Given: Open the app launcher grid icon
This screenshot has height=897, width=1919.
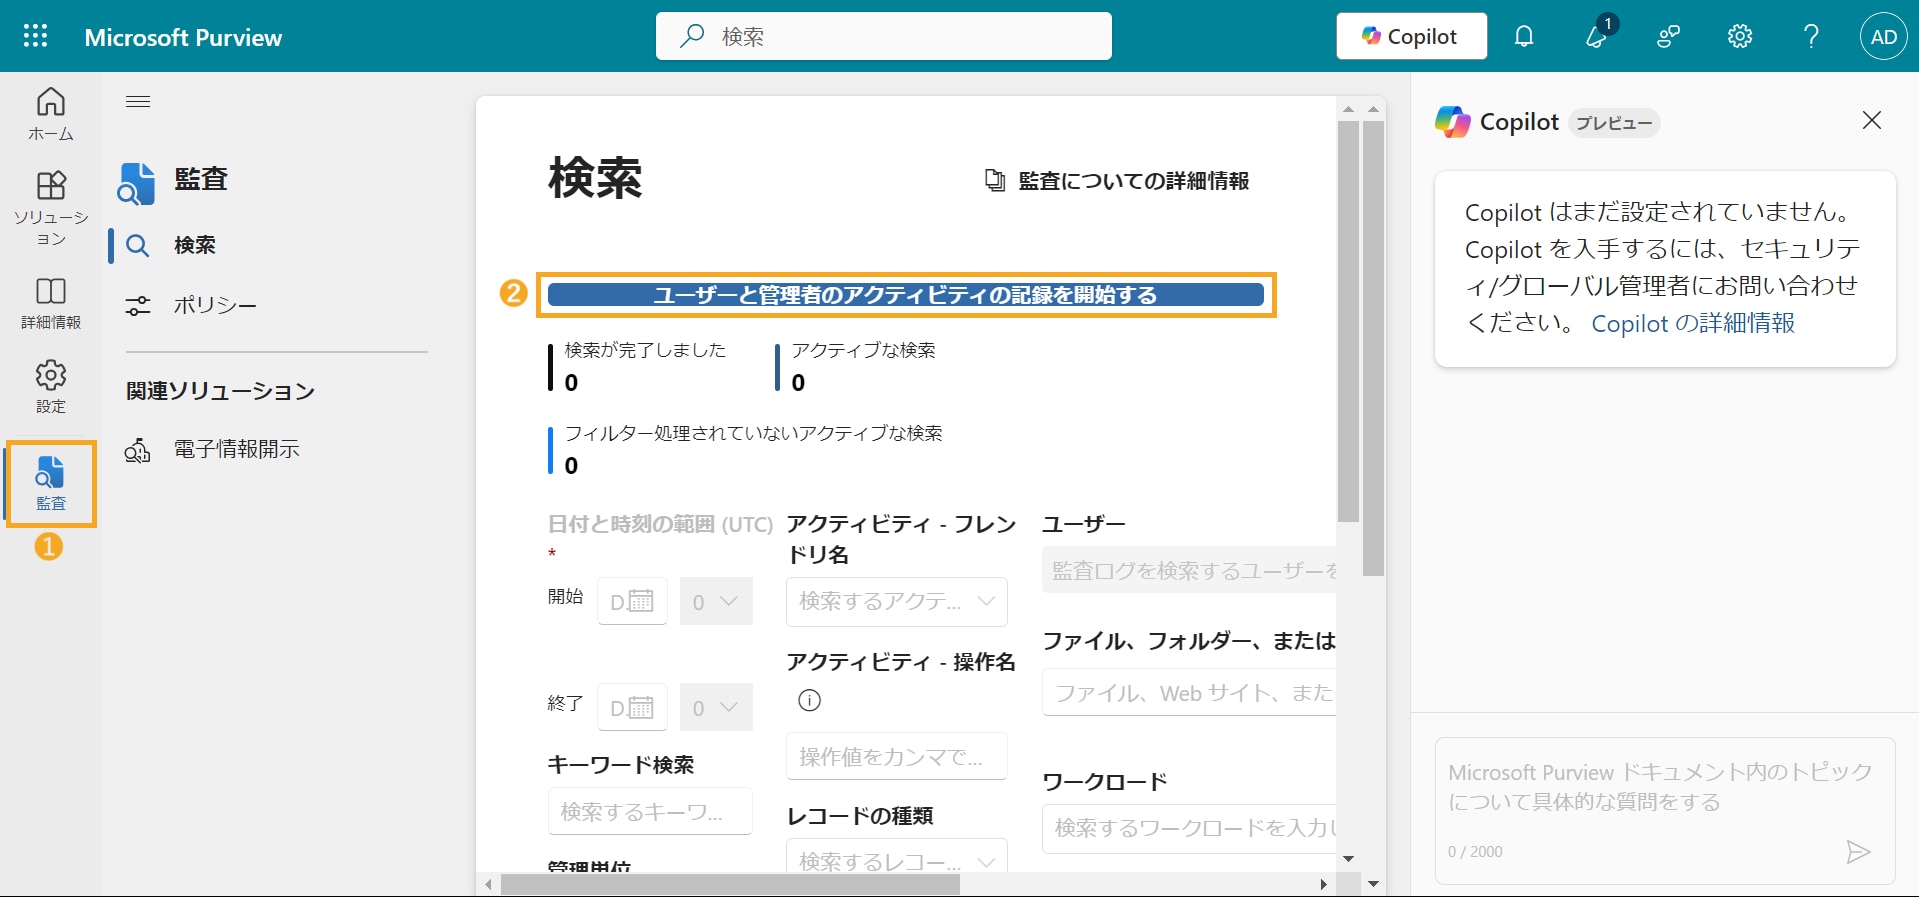Looking at the screenshot, I should pyautogui.click(x=35, y=37).
